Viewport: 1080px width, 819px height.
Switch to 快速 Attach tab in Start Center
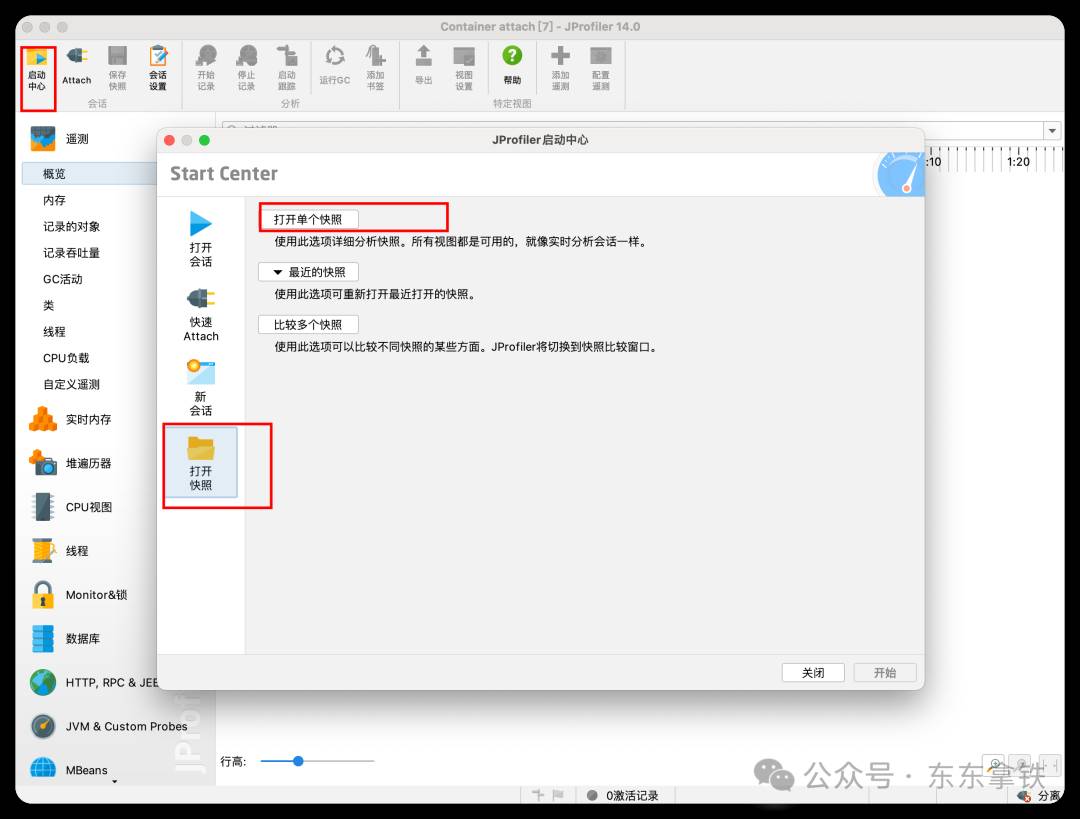[x=200, y=314]
